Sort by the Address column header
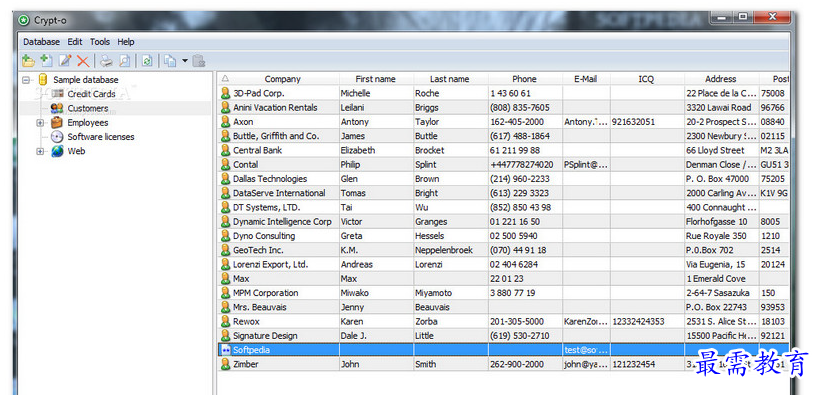 [x=721, y=79]
